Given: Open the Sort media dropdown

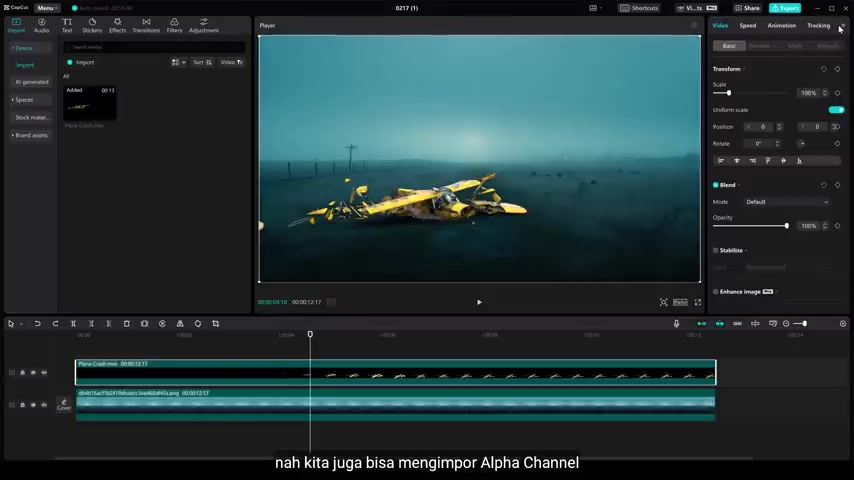Looking at the screenshot, I should (202, 63).
